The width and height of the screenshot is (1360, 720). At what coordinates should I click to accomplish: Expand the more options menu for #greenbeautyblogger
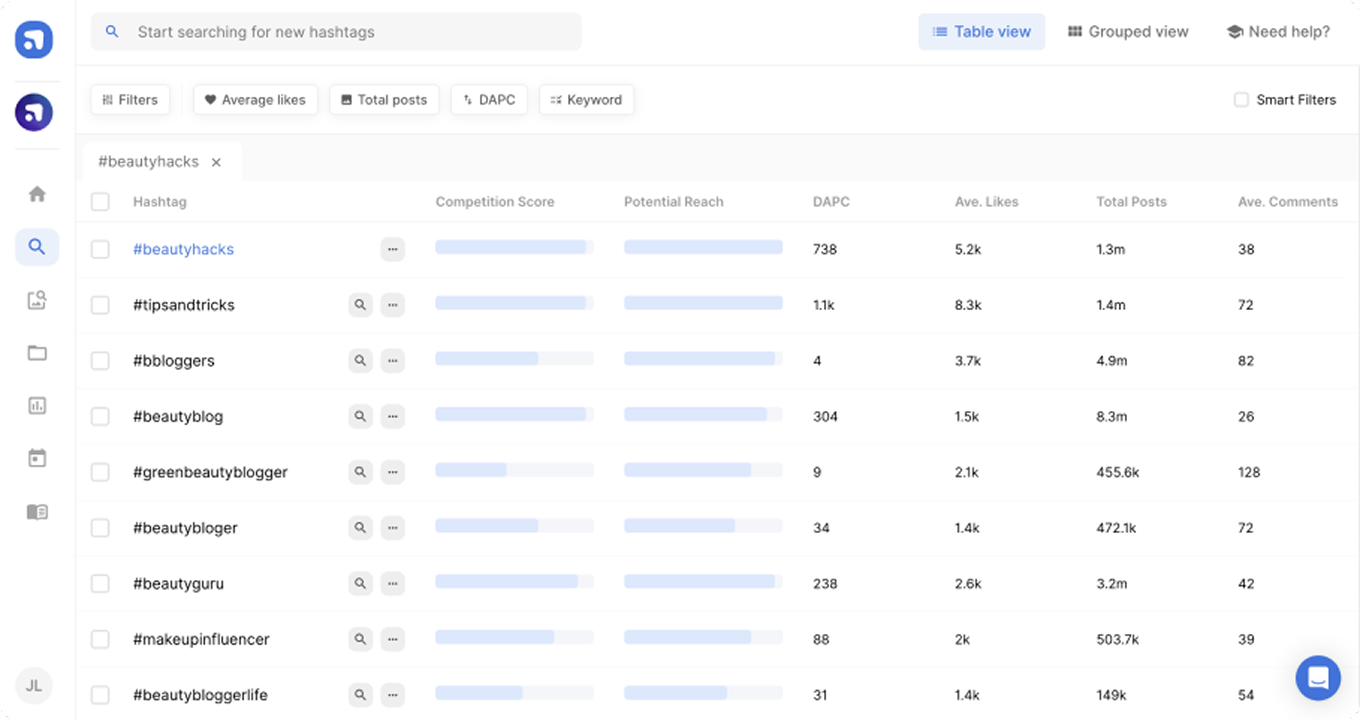click(x=392, y=472)
